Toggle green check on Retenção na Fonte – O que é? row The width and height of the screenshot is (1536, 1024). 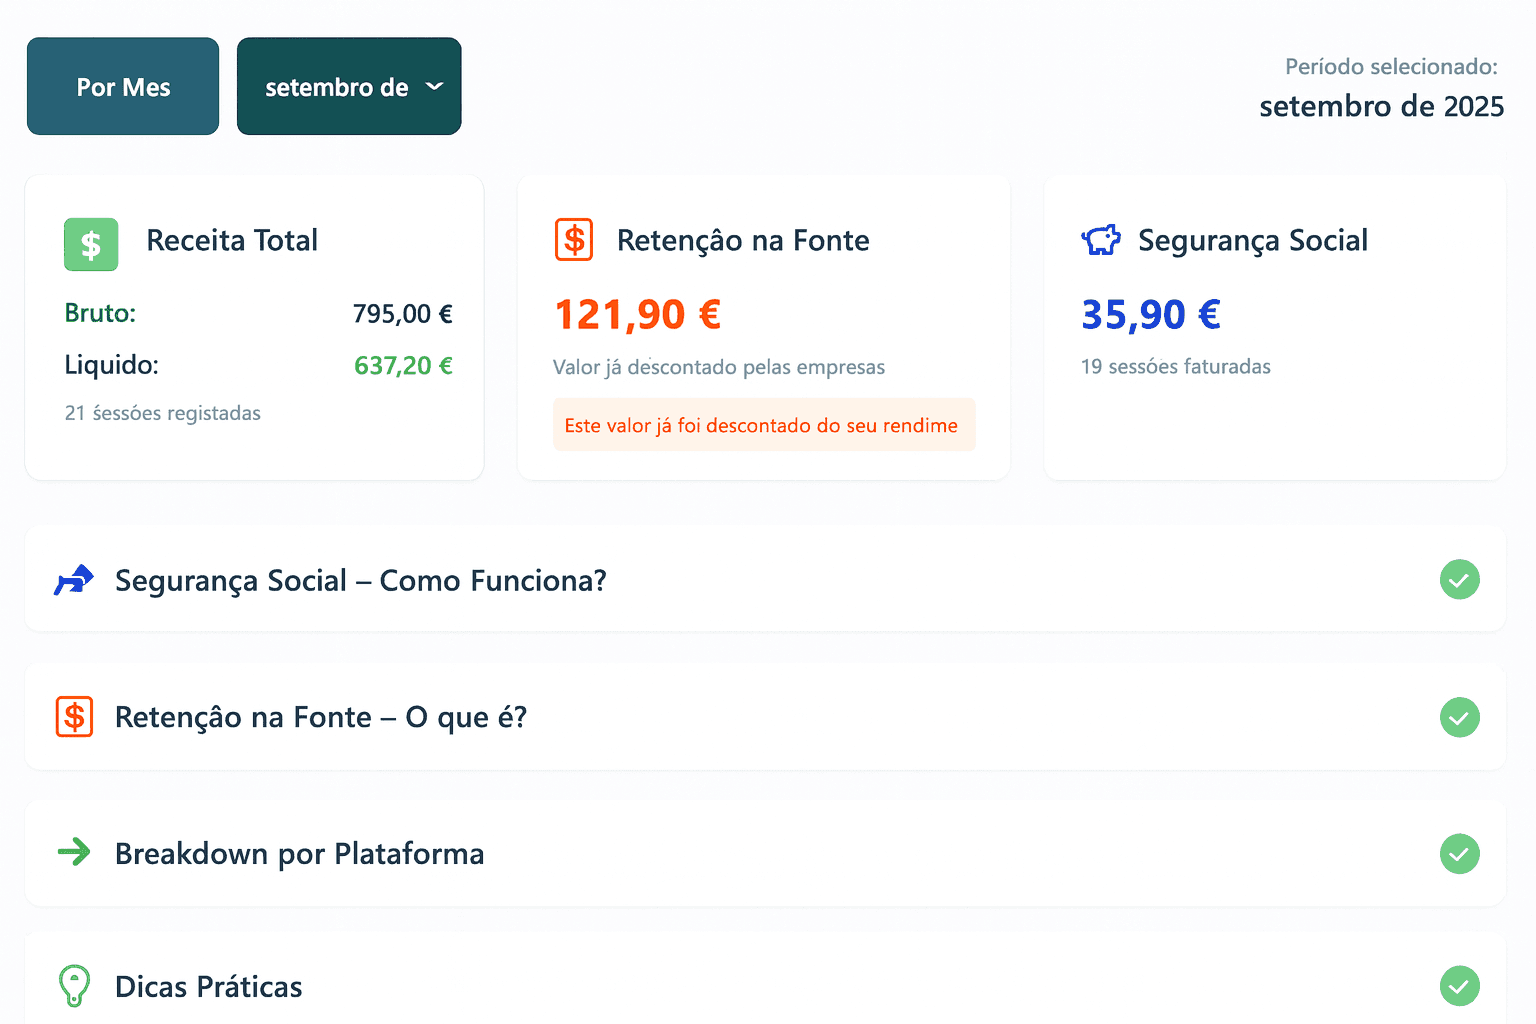(1459, 717)
